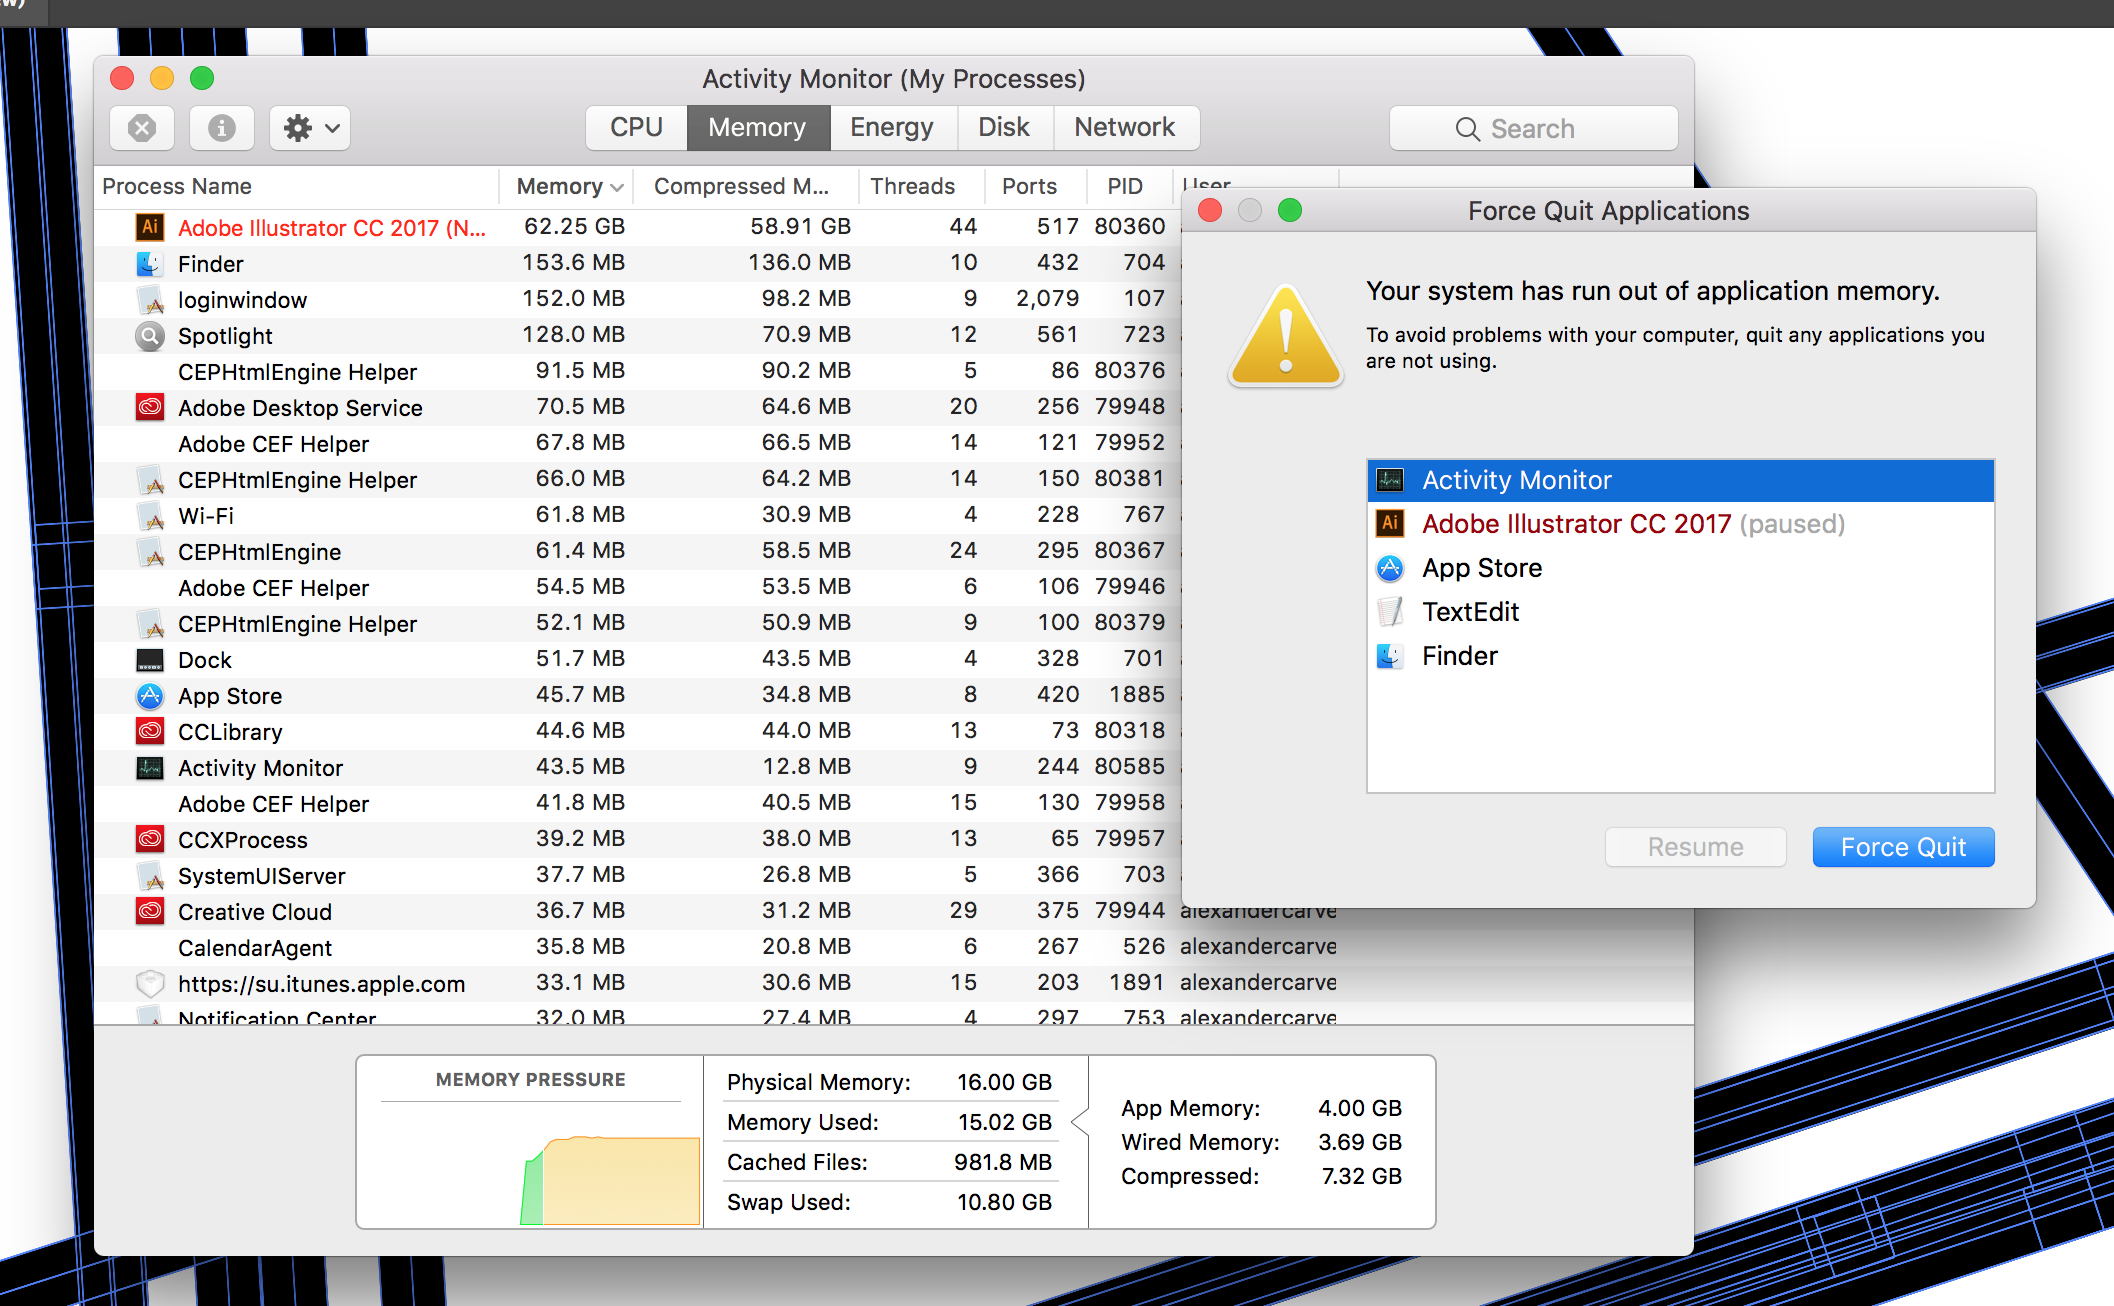Click the Physical Memory 16.00 GB value
The width and height of the screenshot is (2114, 1306).
[x=1005, y=1082]
